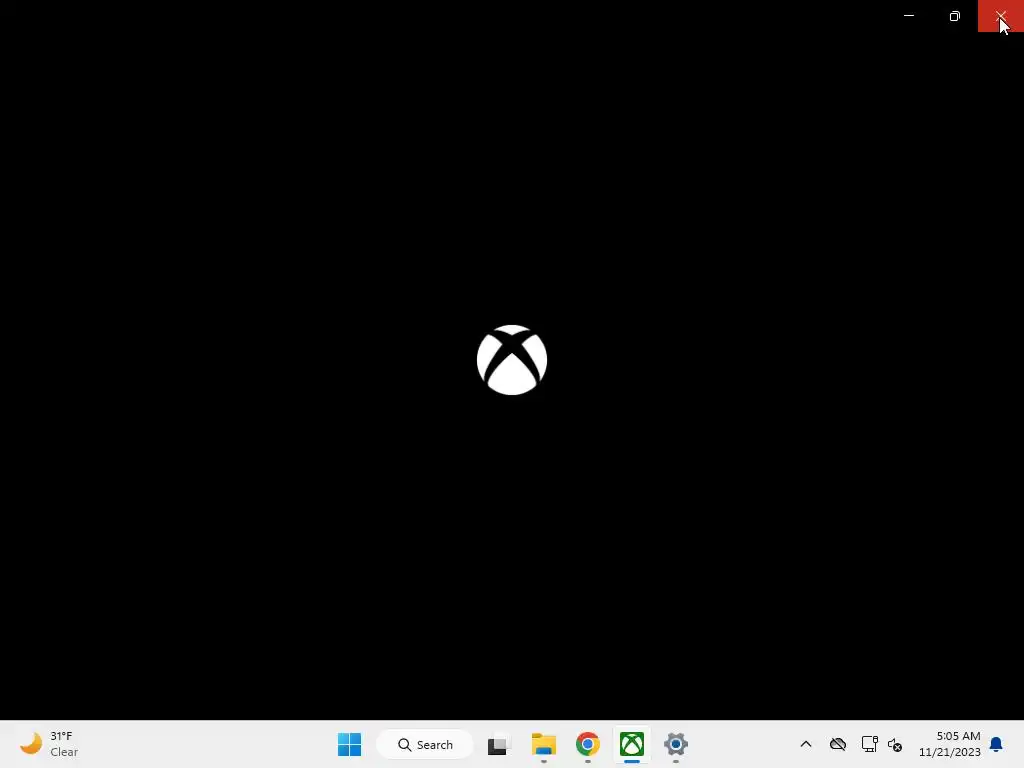Open File Explorer from taskbar
The image size is (1024, 768).
click(543, 744)
